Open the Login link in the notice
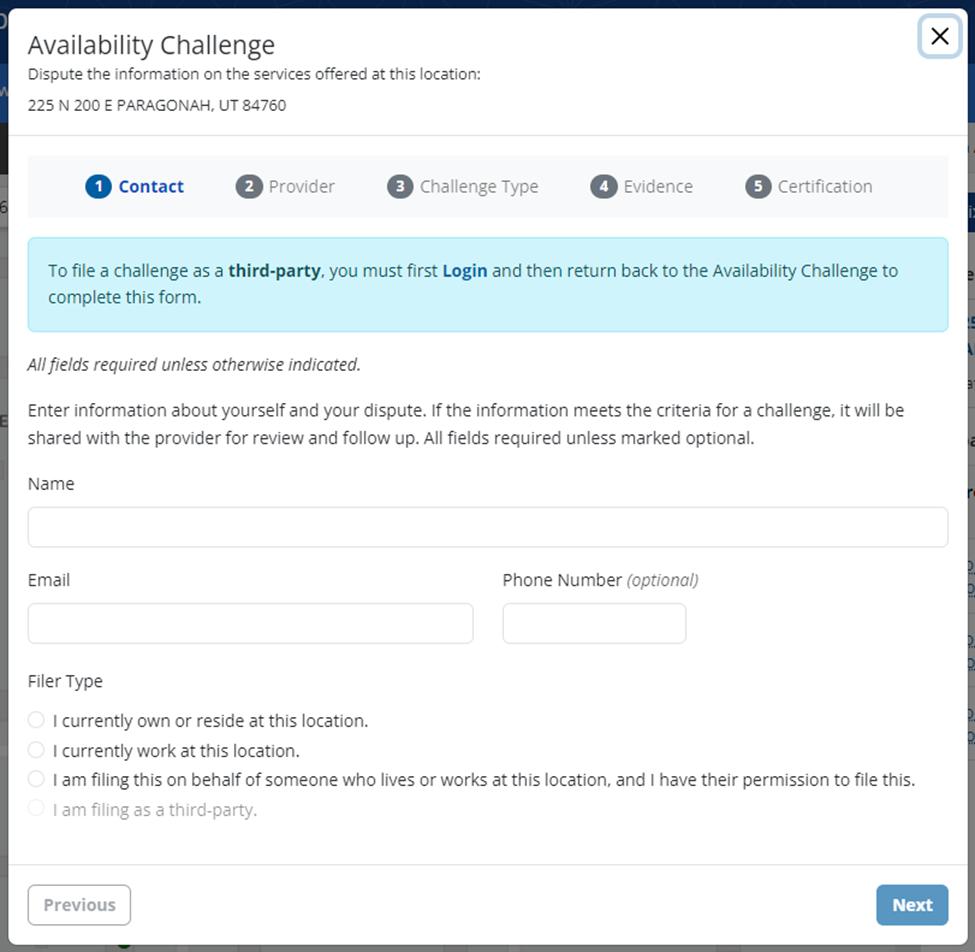Image resolution: width=975 pixels, height=952 pixels. [464, 271]
